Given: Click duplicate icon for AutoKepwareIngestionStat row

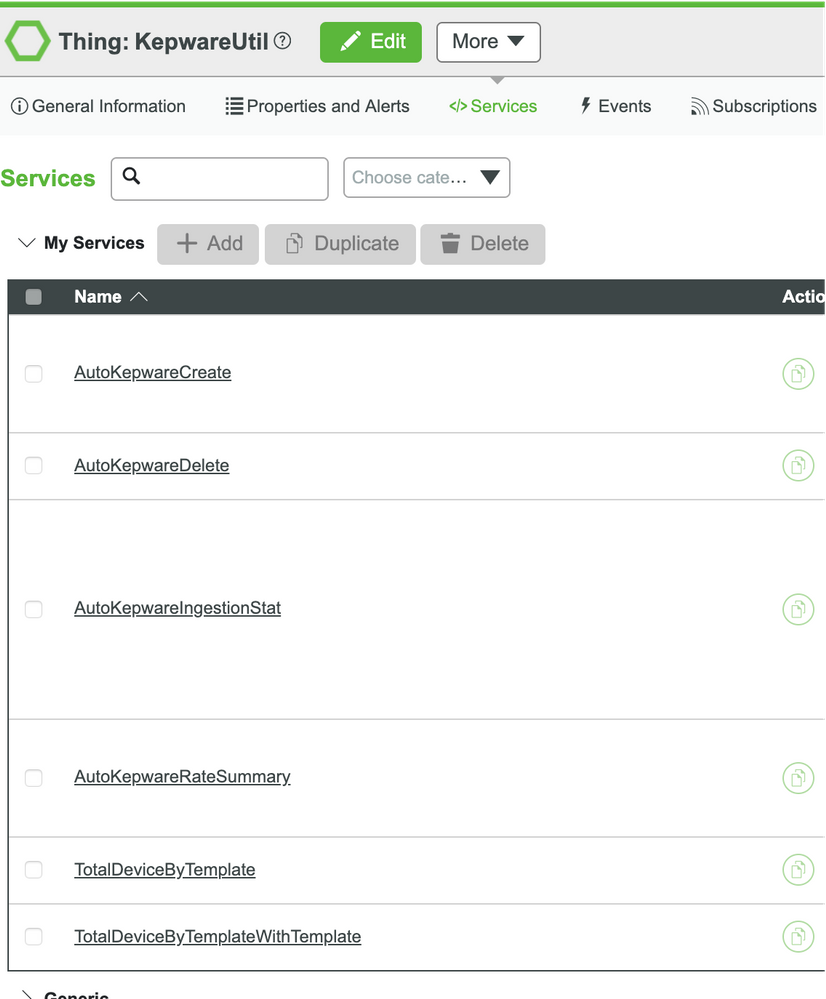Looking at the screenshot, I should coord(797,609).
